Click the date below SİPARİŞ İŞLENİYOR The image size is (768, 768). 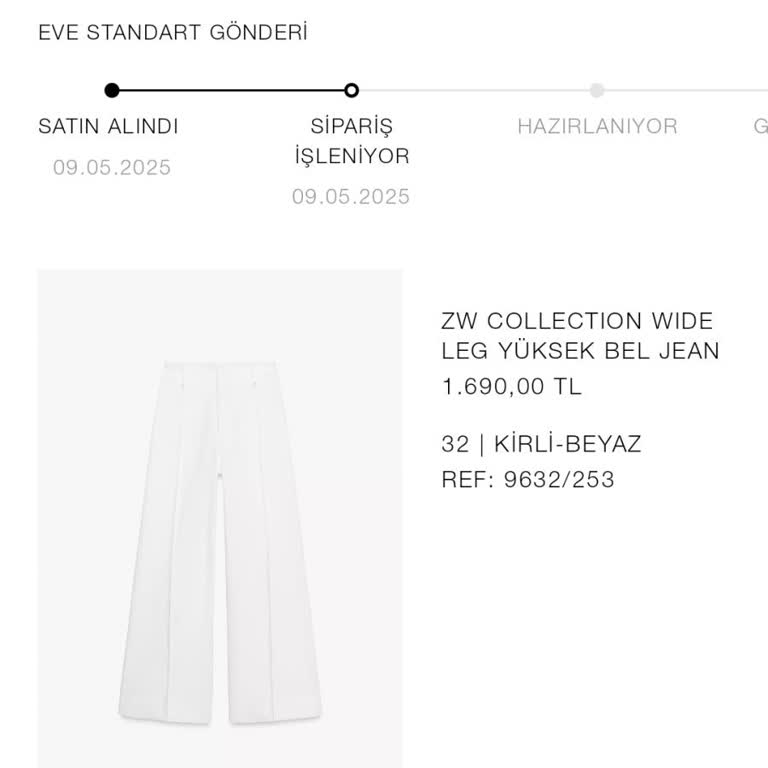coord(351,197)
